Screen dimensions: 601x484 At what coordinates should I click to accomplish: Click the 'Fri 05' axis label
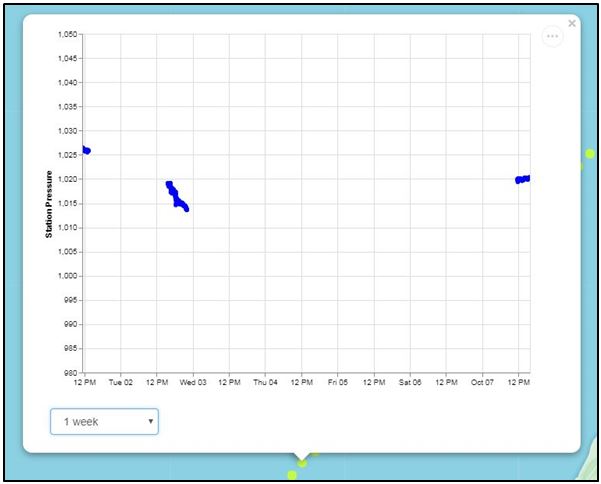point(338,382)
